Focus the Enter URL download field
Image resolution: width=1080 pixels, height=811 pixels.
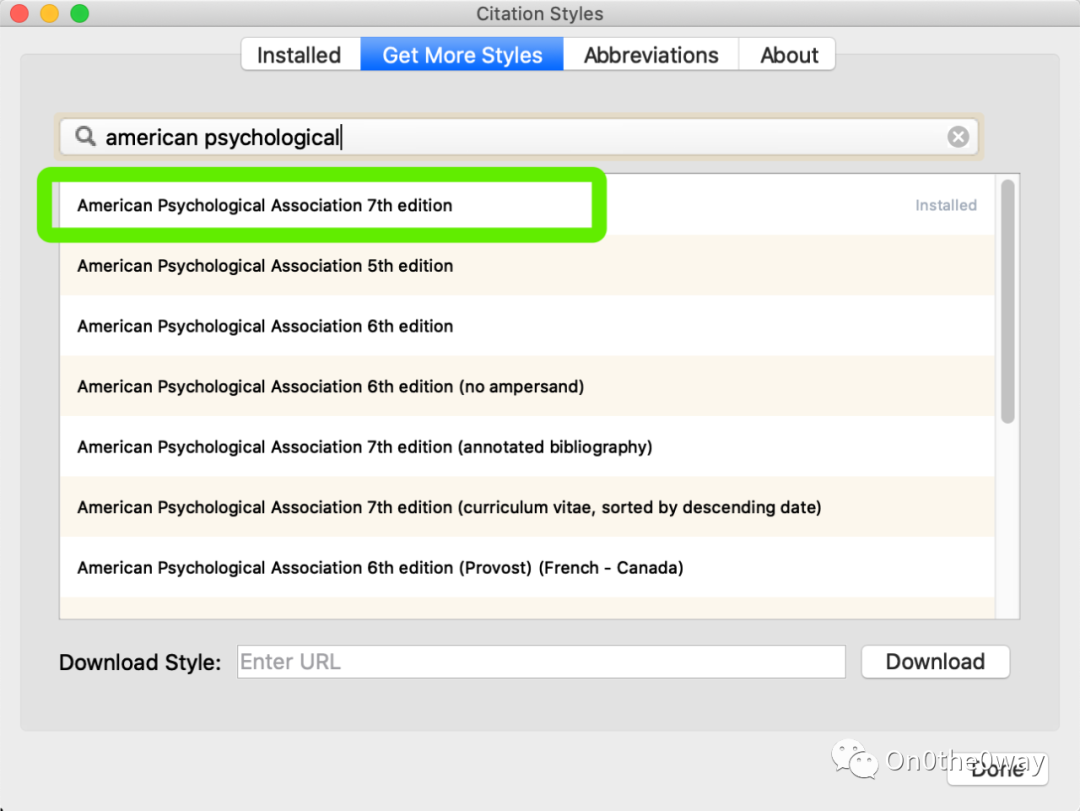[541, 661]
